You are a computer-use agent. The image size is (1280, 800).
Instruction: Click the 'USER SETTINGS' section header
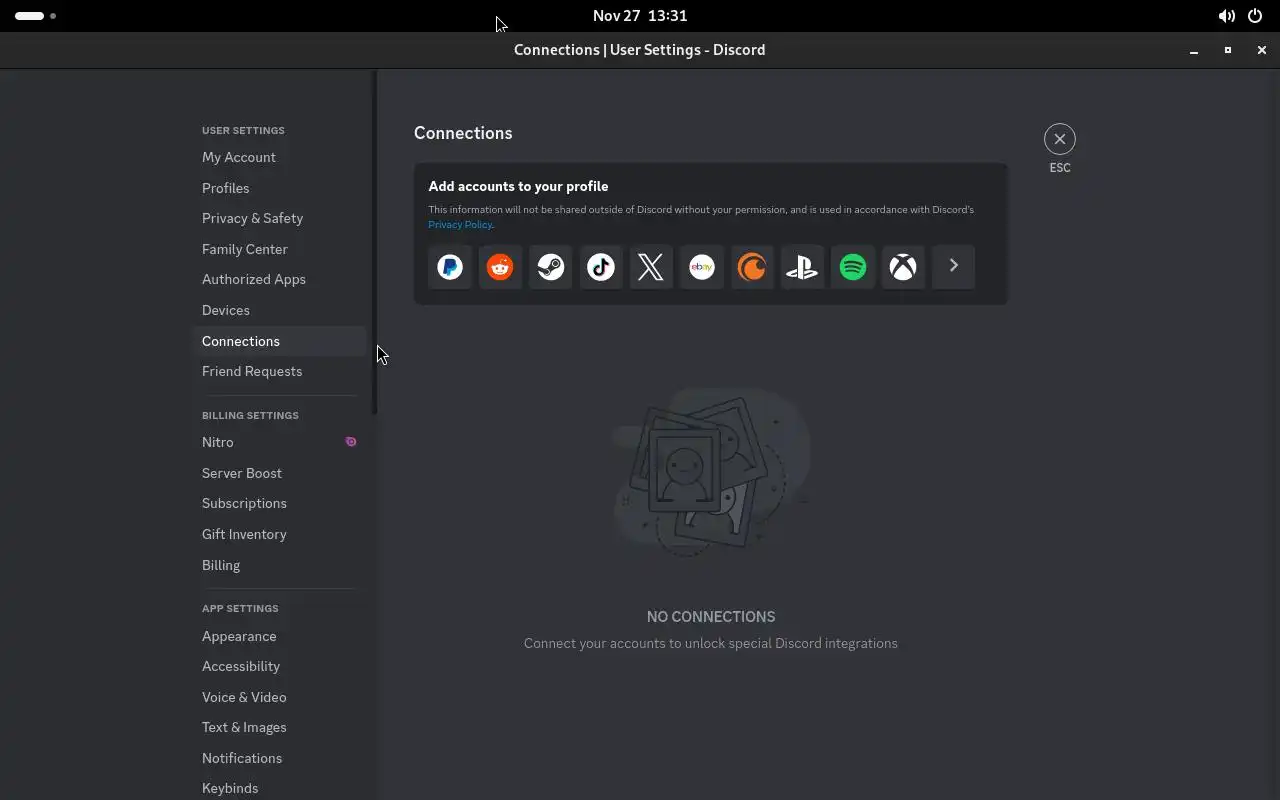[243, 131]
